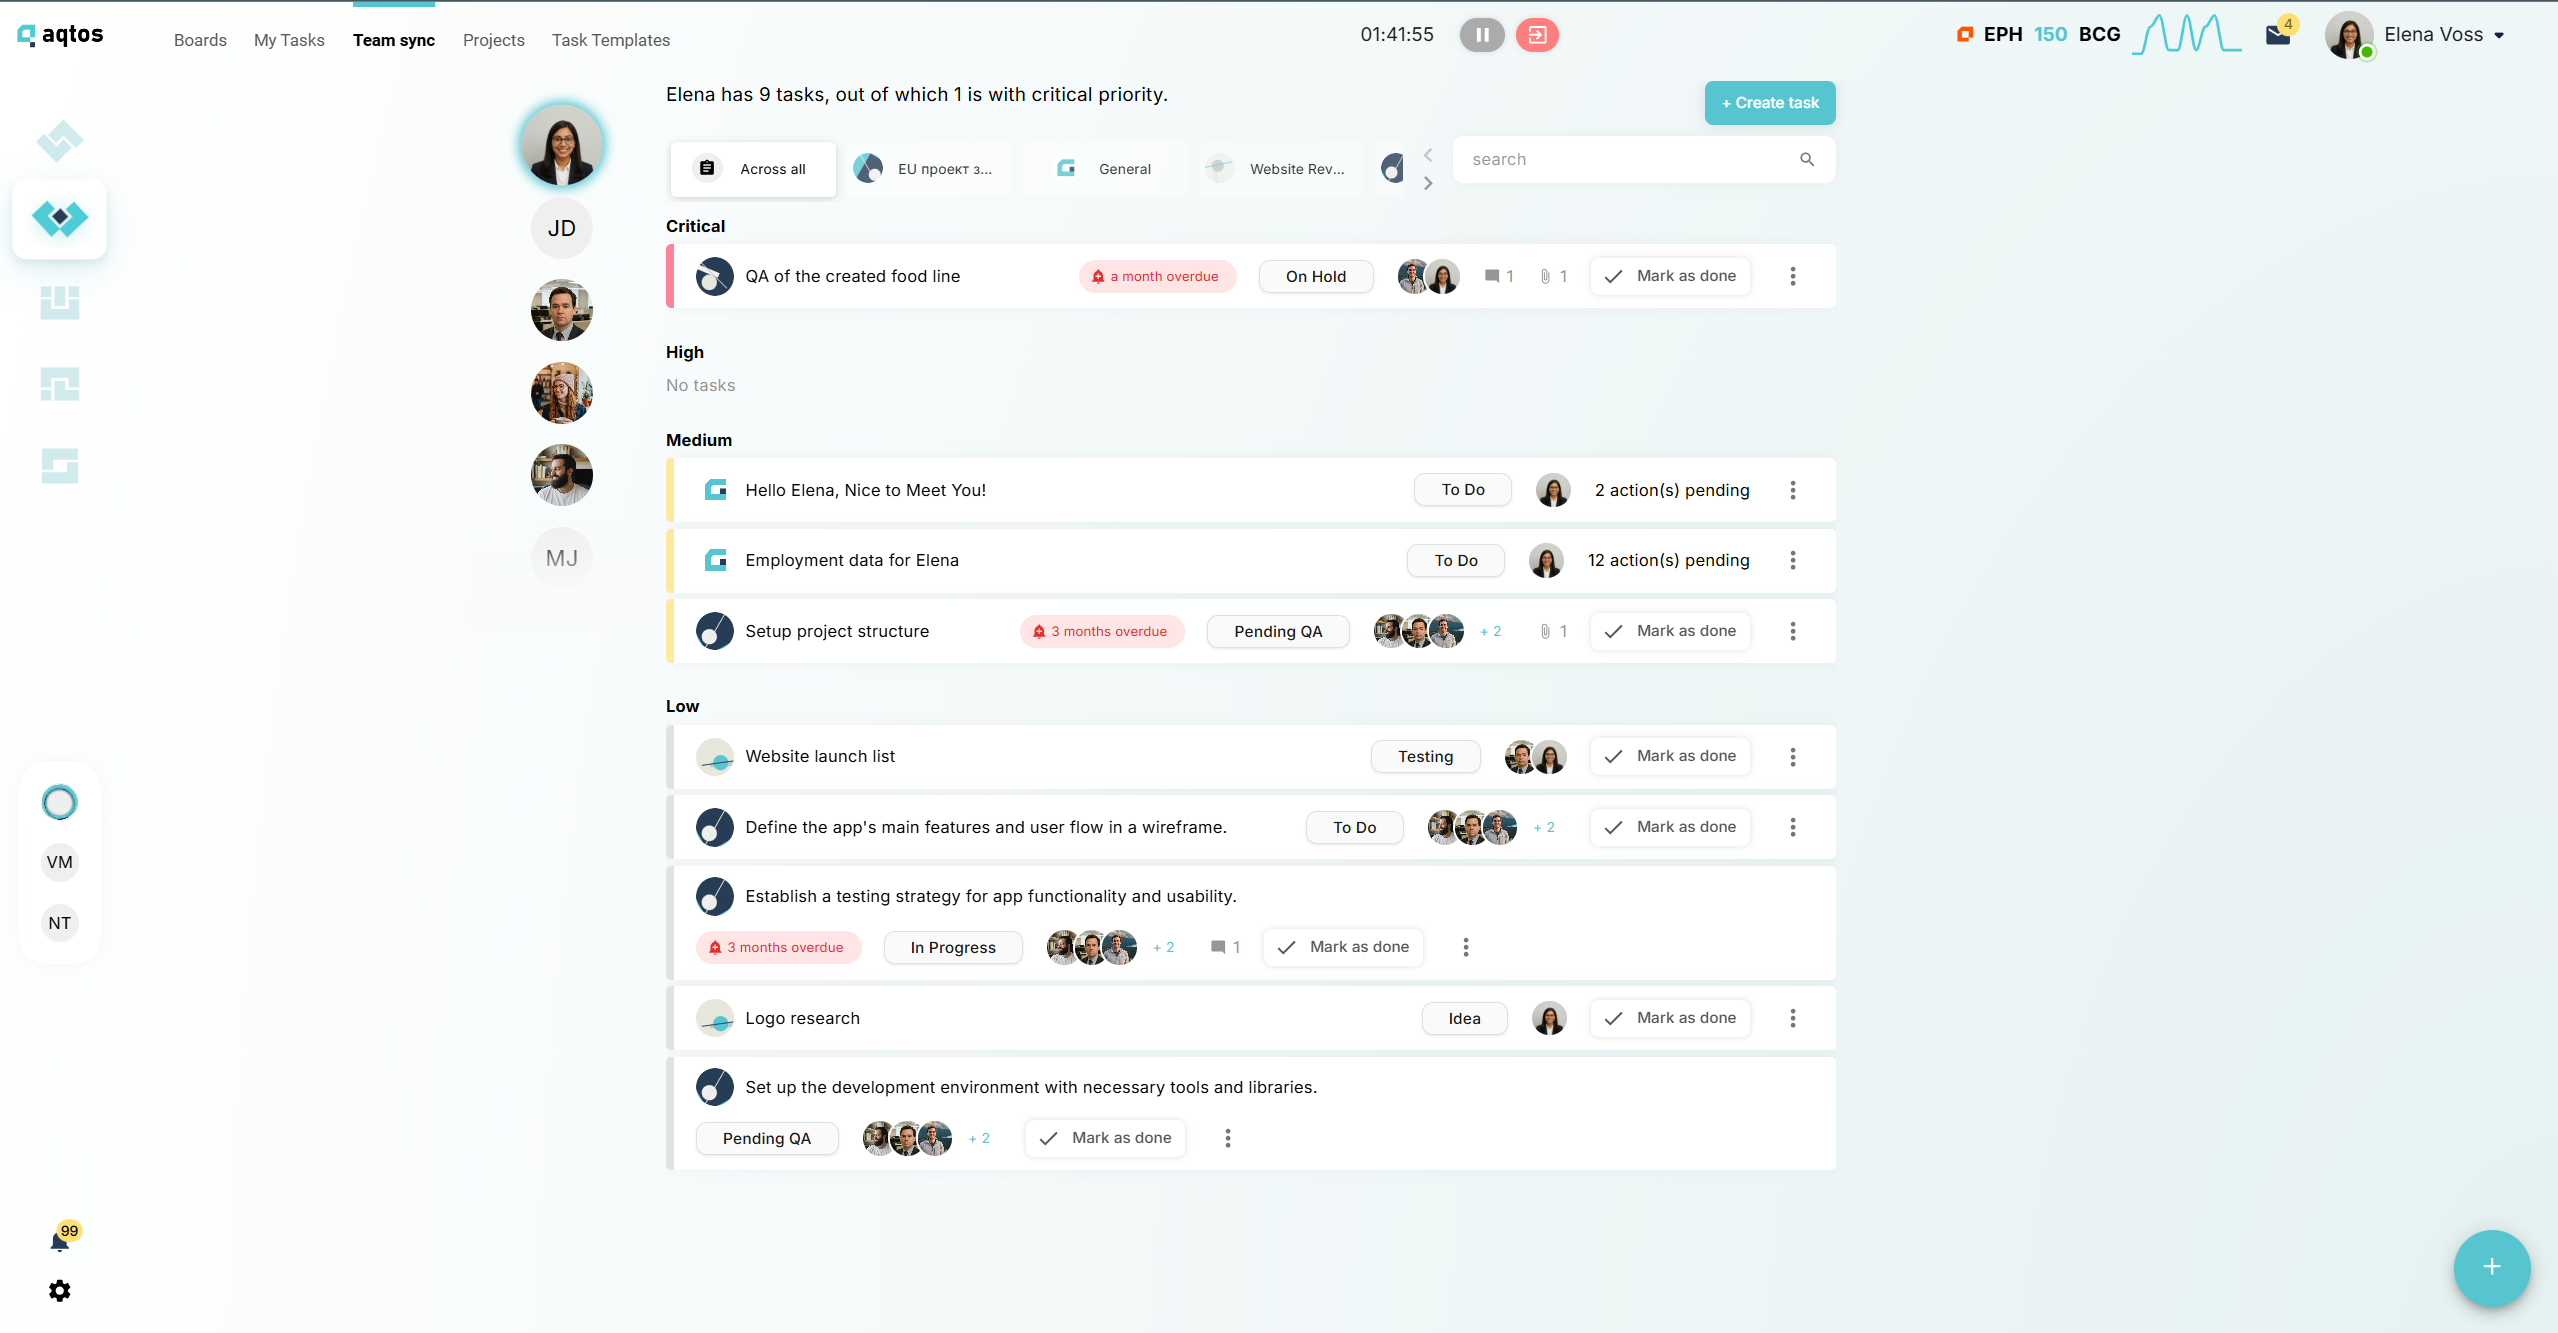Open the activity pulse graph icon
2558x1333 pixels.
pos(2186,35)
